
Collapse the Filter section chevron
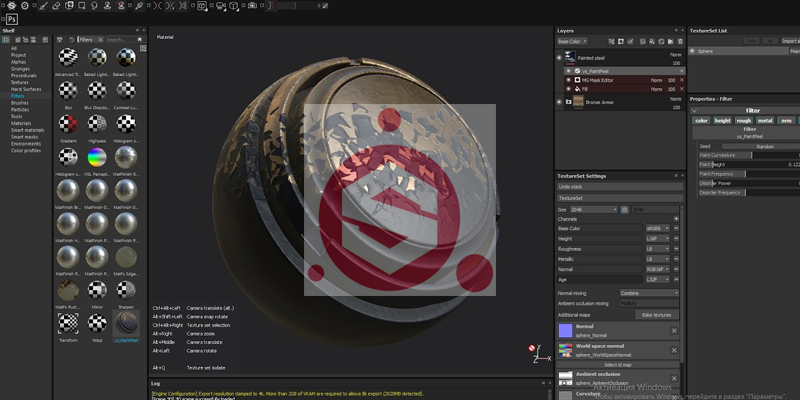(x=694, y=111)
